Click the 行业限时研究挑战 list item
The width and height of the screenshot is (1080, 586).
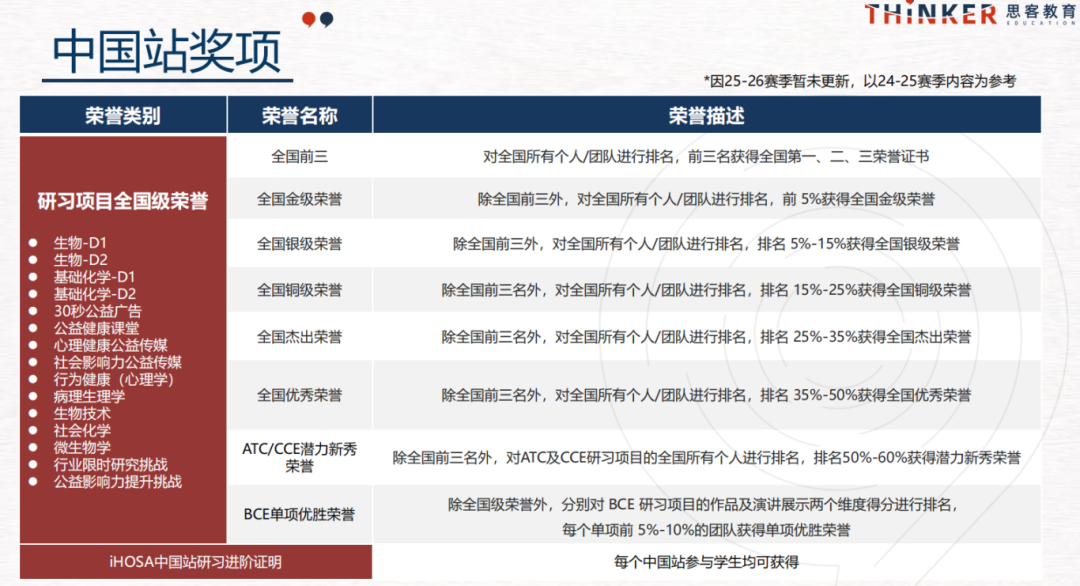click(110, 464)
